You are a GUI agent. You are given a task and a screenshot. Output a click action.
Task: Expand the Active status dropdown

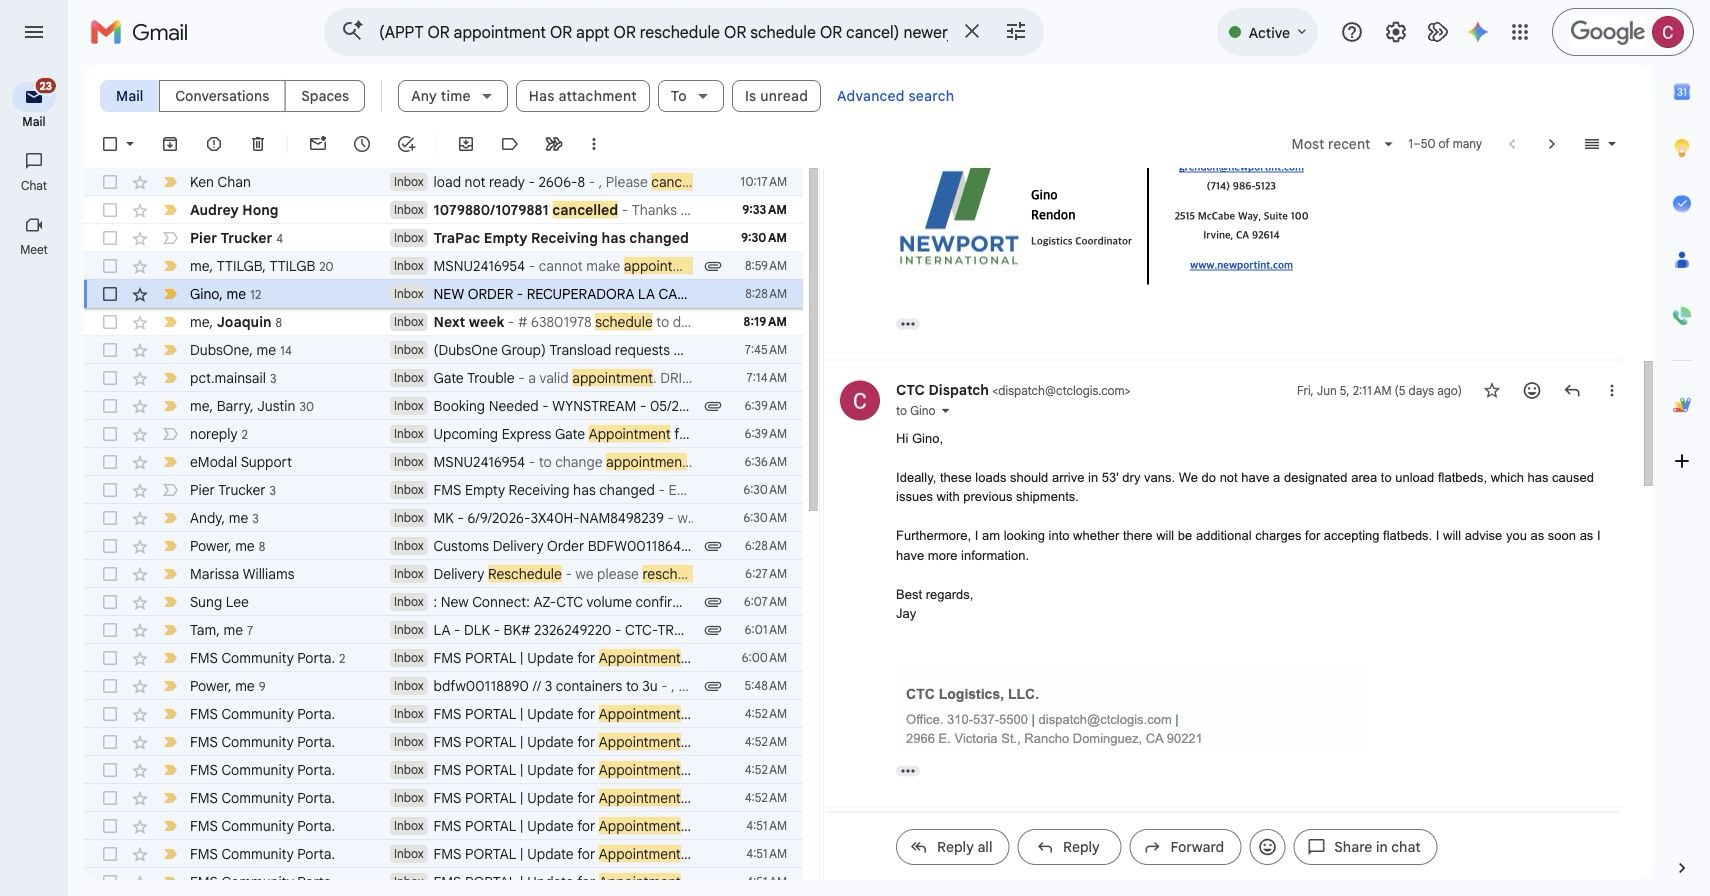(1267, 32)
